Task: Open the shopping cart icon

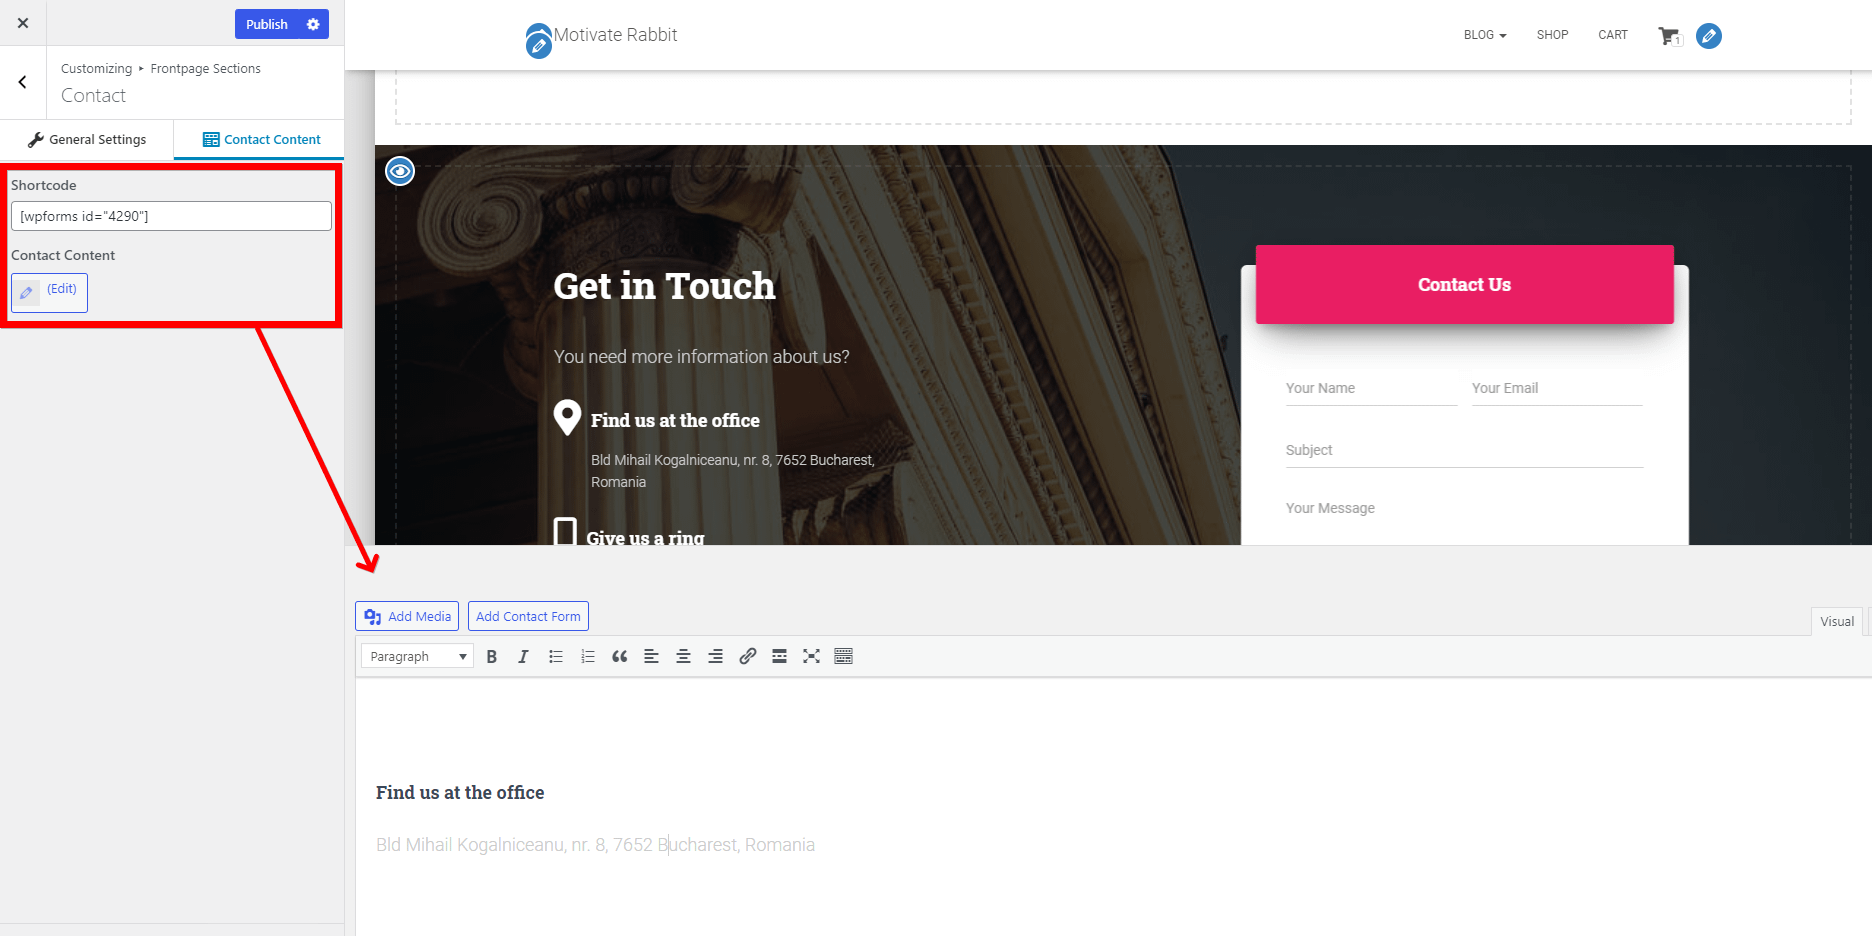Action: point(1668,36)
